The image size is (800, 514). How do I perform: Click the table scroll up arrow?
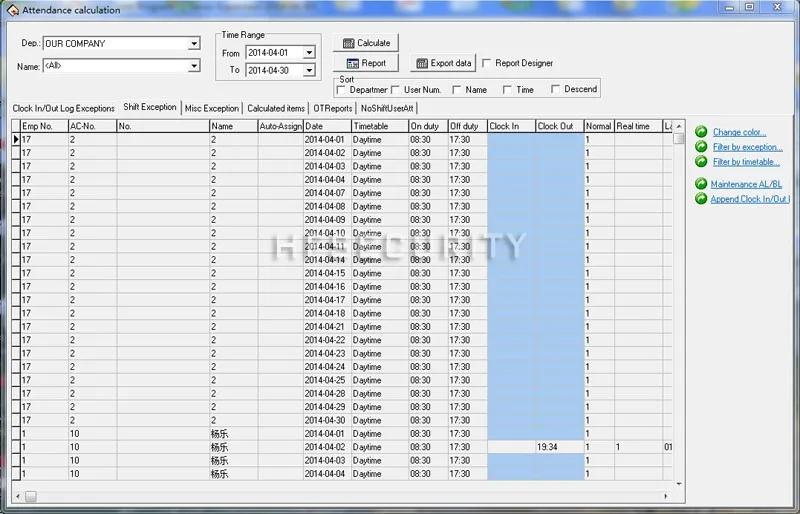(679, 126)
